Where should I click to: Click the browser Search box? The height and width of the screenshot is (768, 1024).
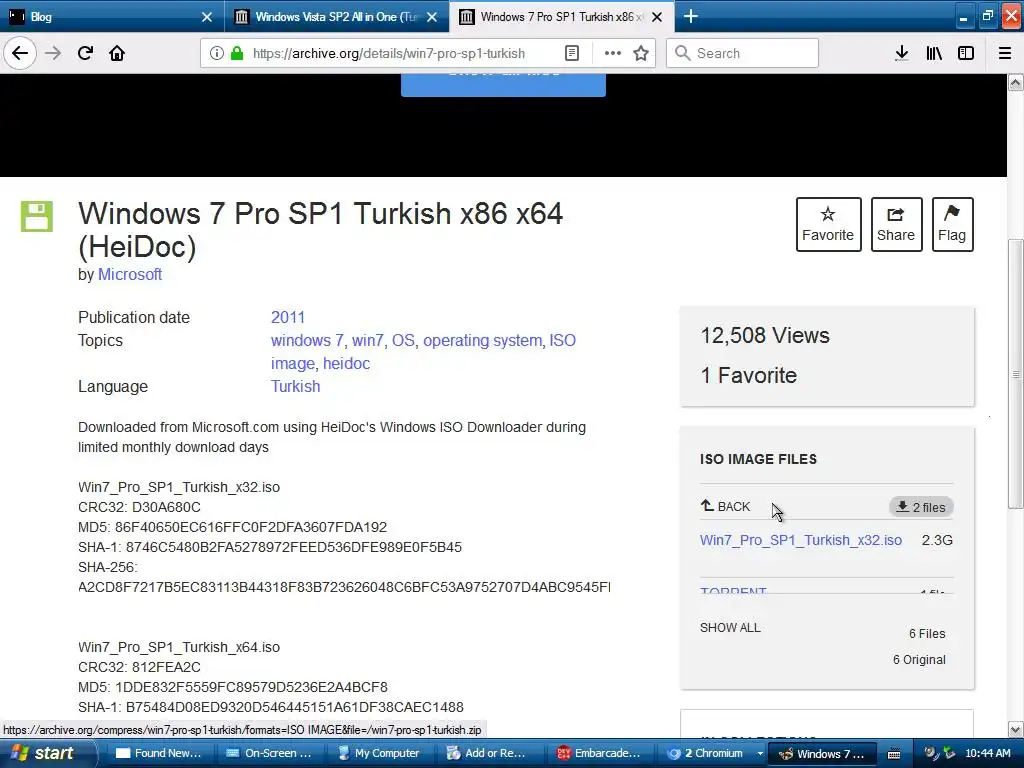pos(743,53)
